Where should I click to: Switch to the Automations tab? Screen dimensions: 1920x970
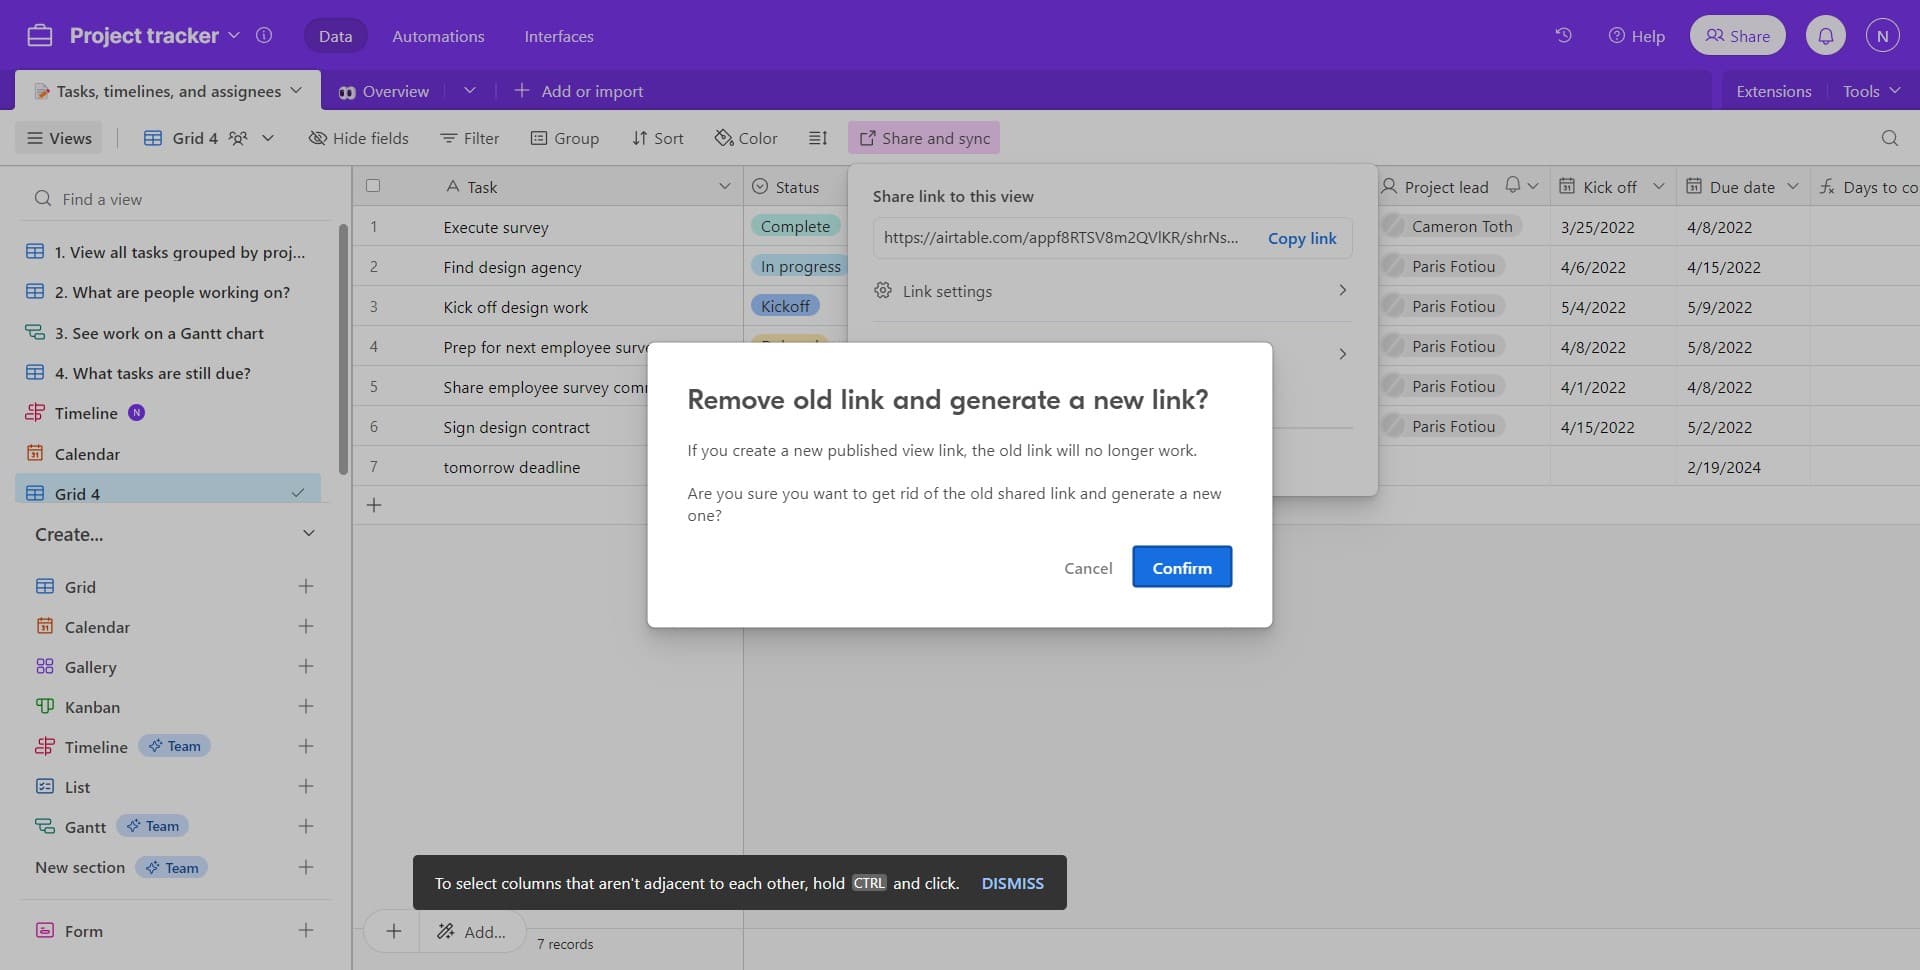tap(438, 36)
